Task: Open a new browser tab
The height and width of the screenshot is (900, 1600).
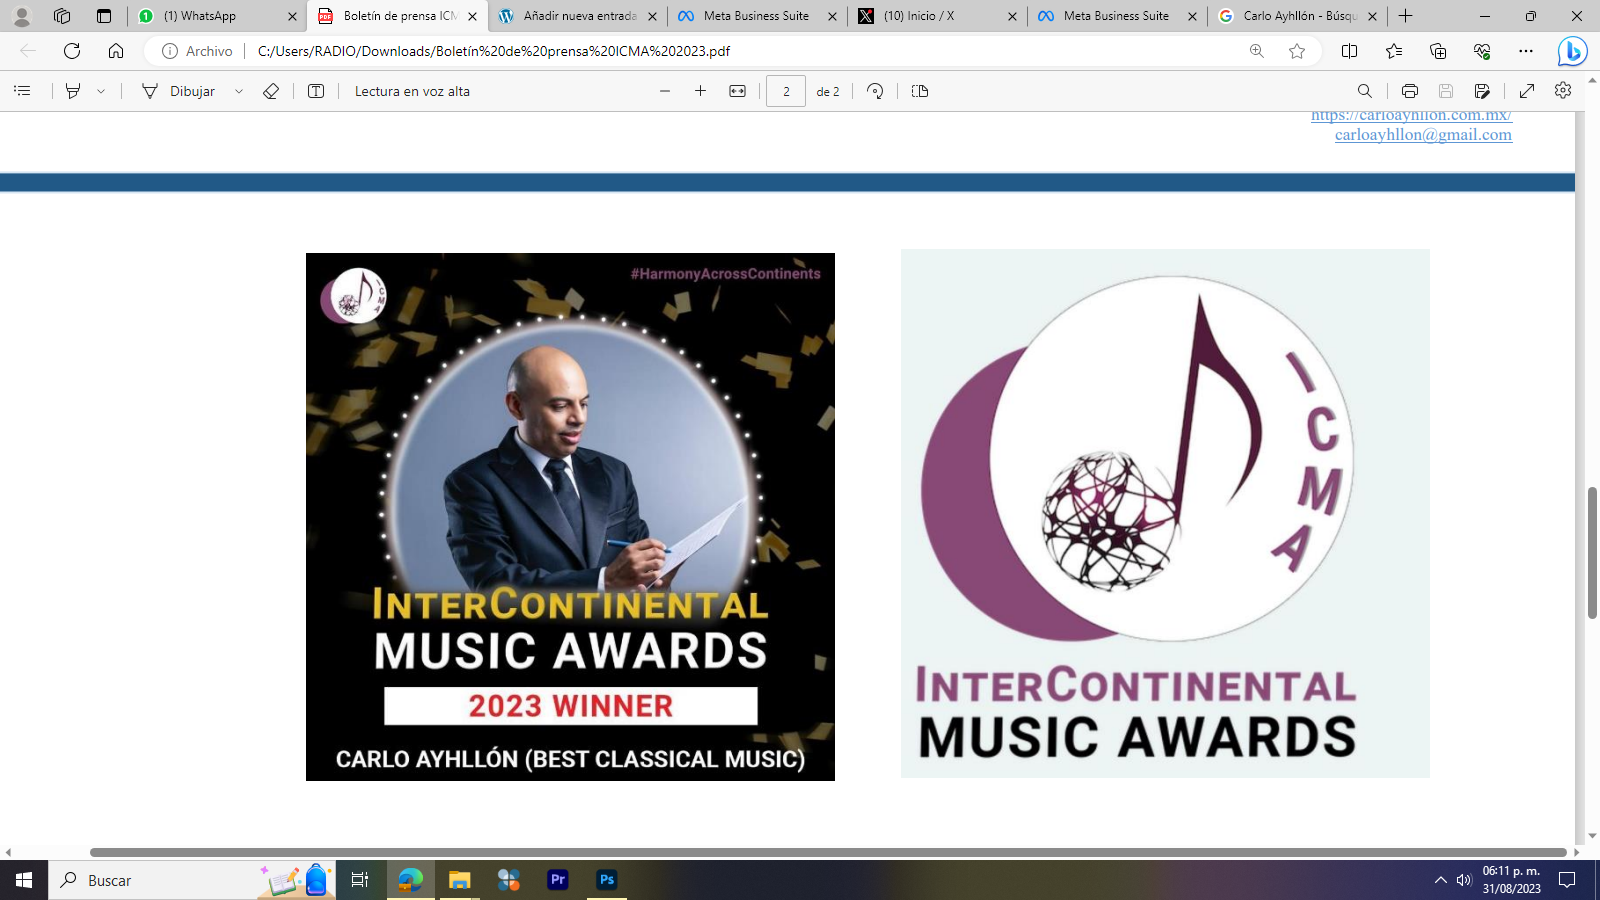Action: click(1406, 16)
